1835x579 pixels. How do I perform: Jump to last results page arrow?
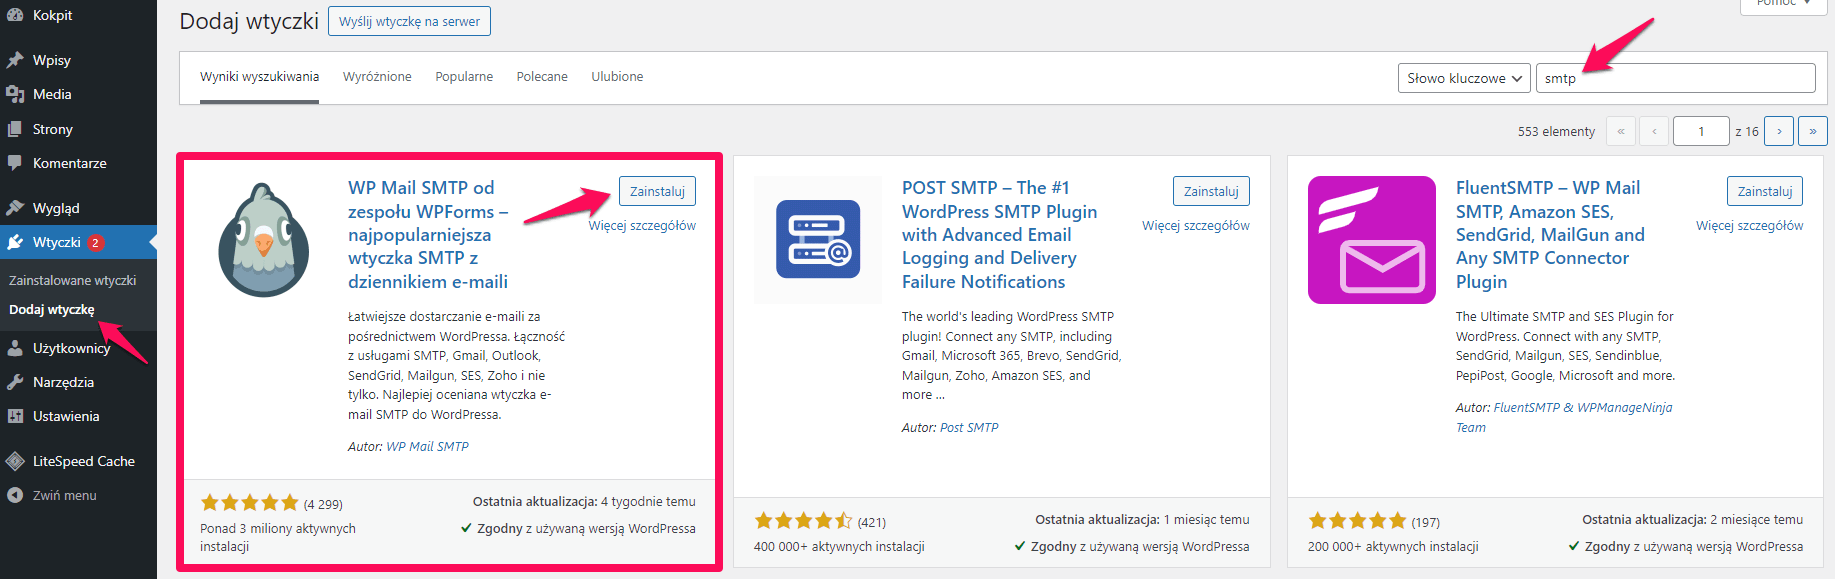click(x=1813, y=131)
